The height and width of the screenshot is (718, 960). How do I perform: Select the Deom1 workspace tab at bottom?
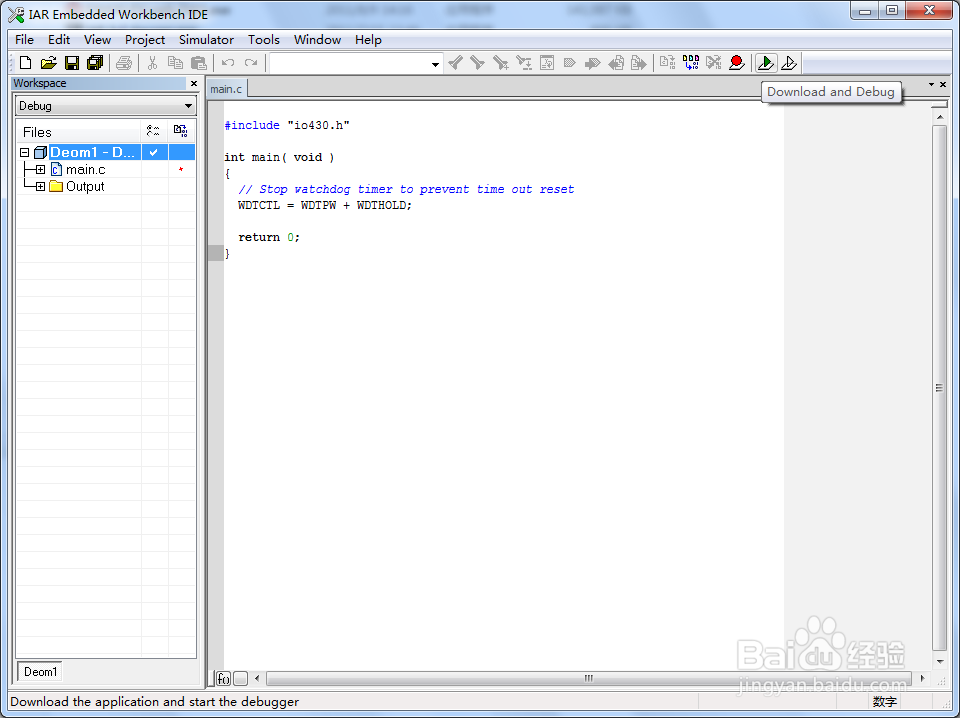(40, 671)
